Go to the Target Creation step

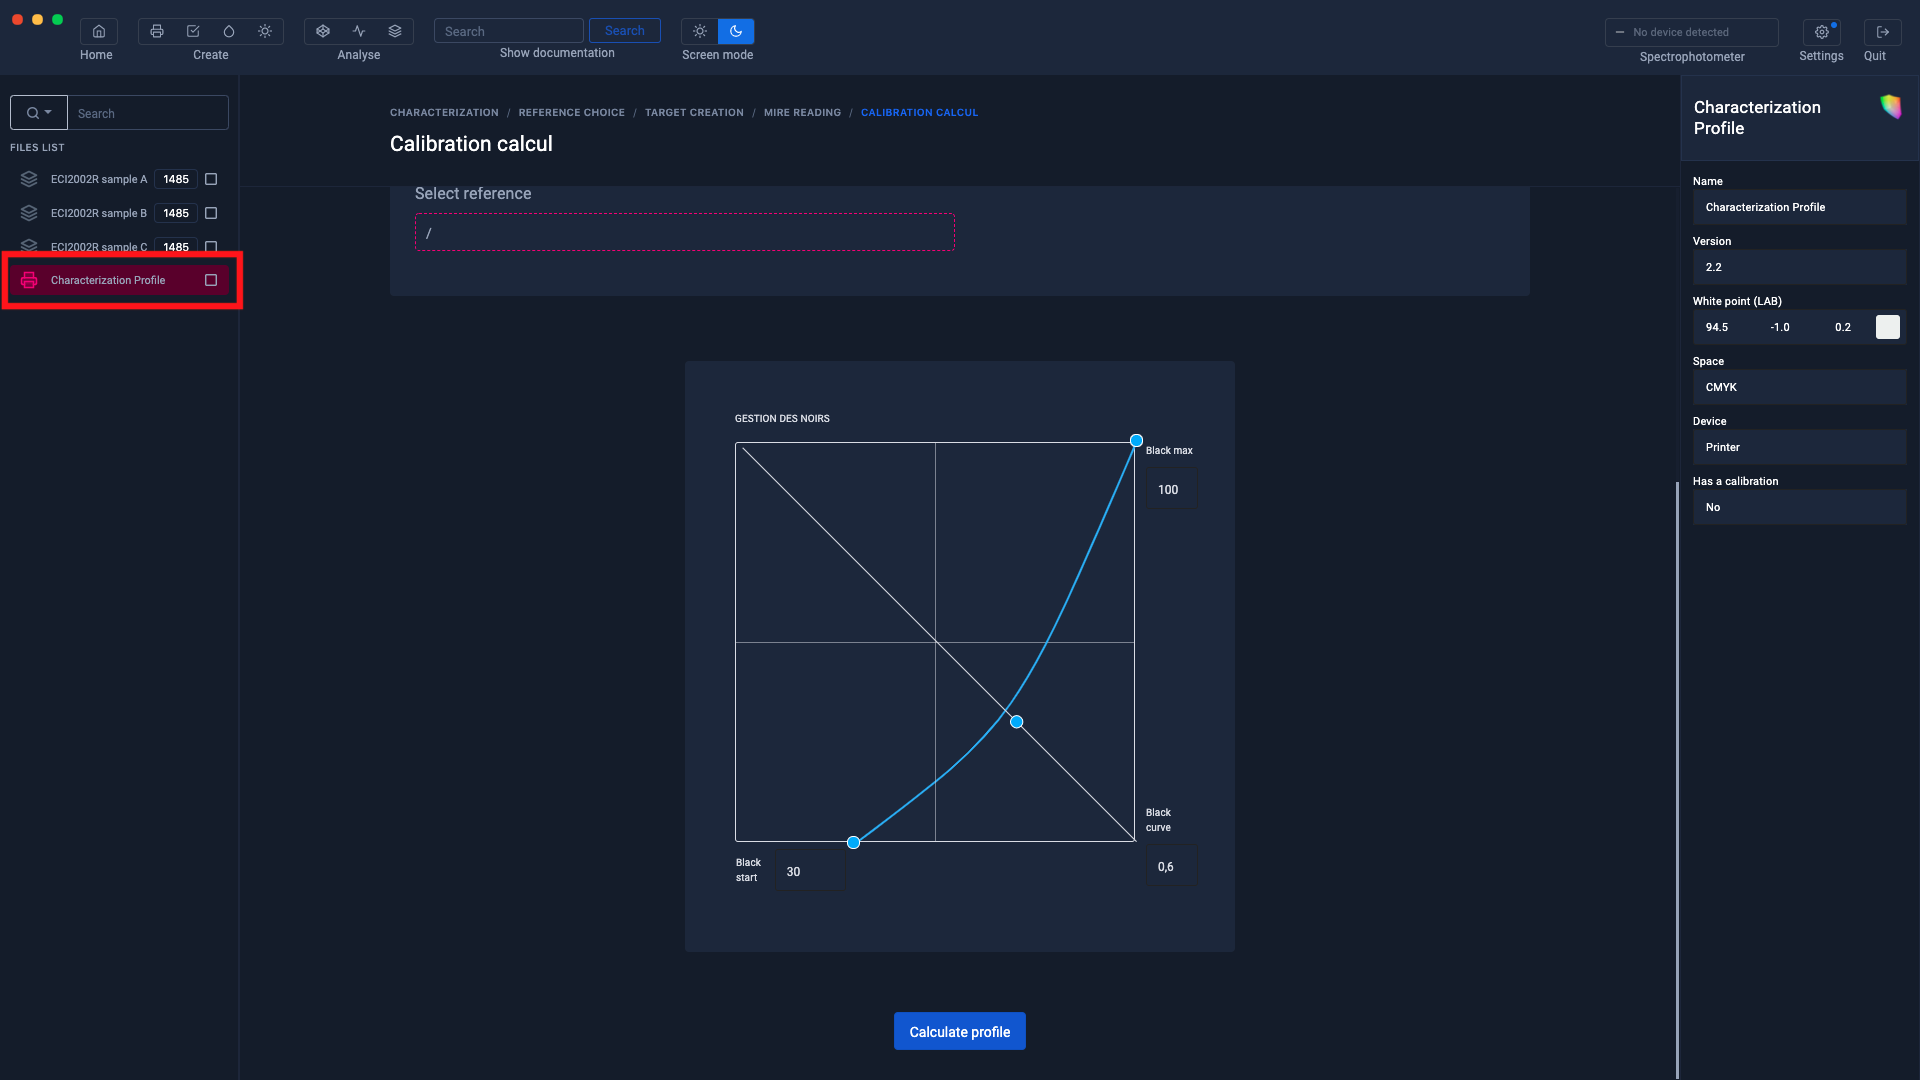click(694, 113)
